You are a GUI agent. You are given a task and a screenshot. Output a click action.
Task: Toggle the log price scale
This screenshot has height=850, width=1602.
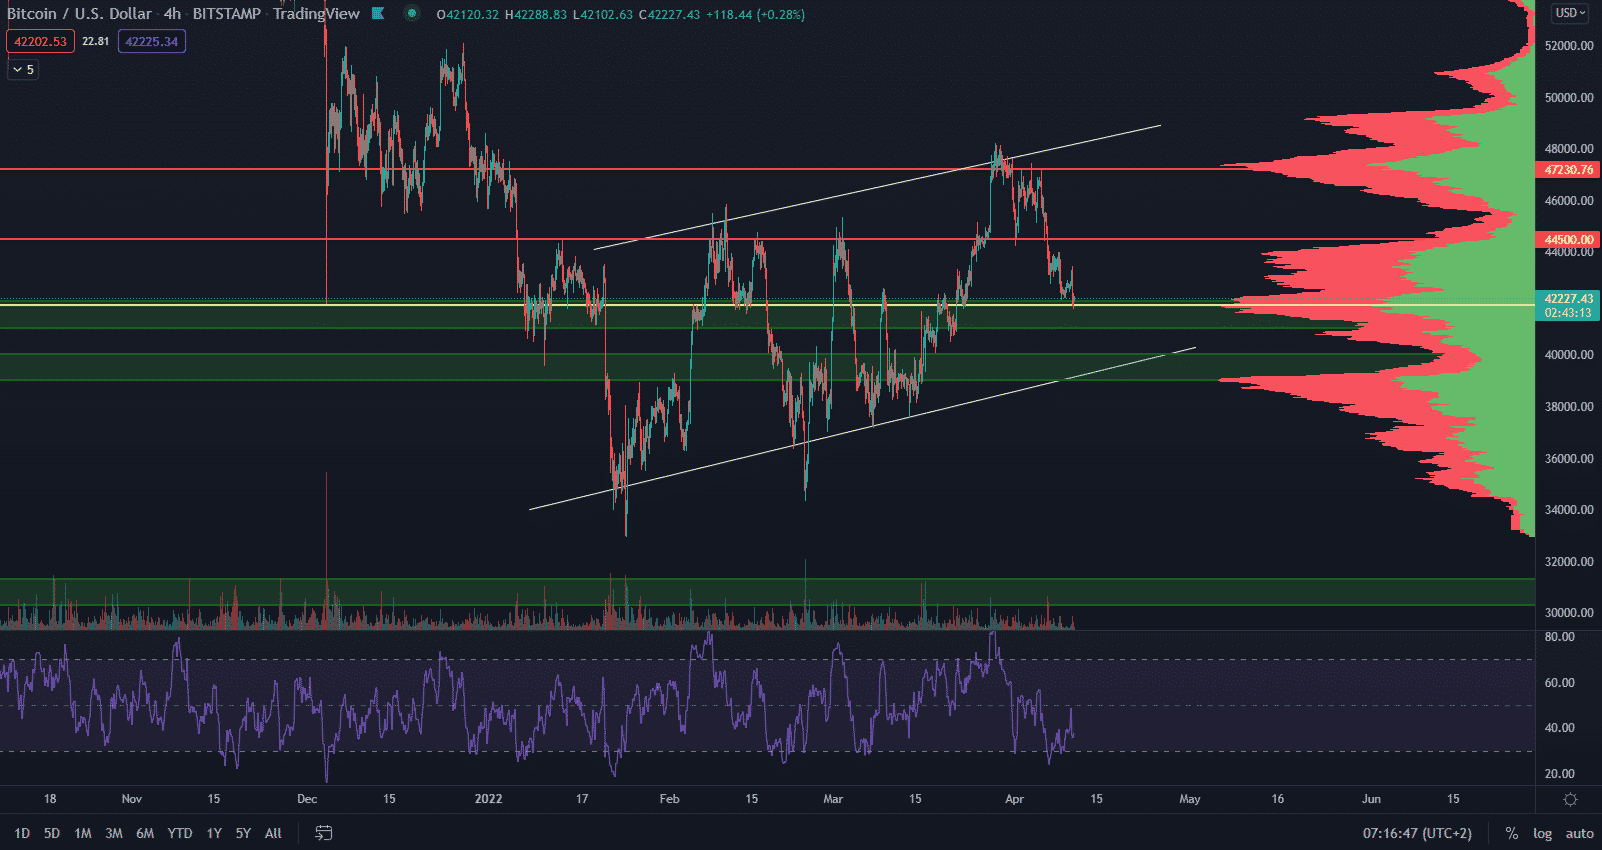coord(1542,833)
